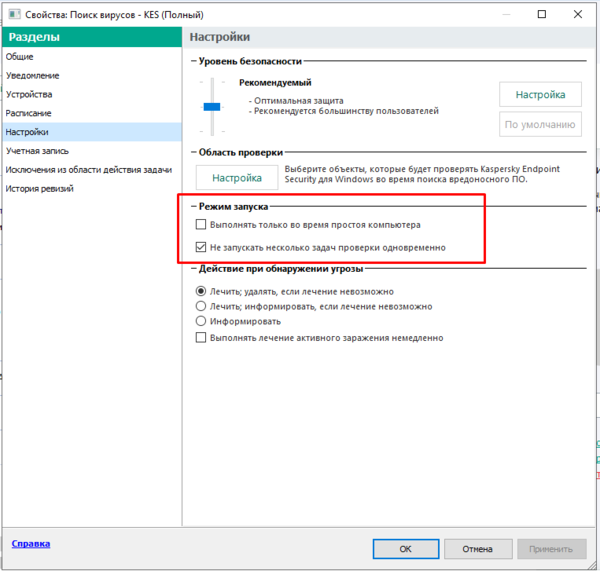The image size is (600, 571).
Task: Open the Общие section
Action: click(x=92, y=57)
